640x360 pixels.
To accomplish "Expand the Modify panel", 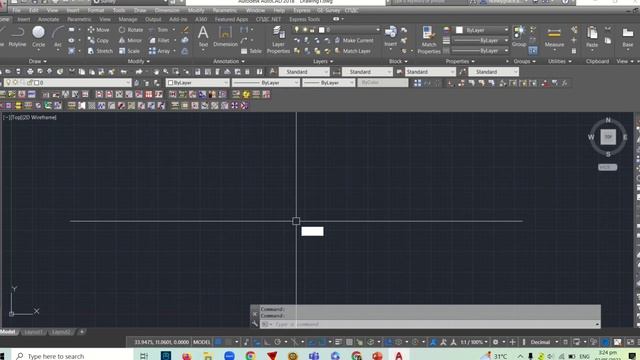I will [x=139, y=61].
